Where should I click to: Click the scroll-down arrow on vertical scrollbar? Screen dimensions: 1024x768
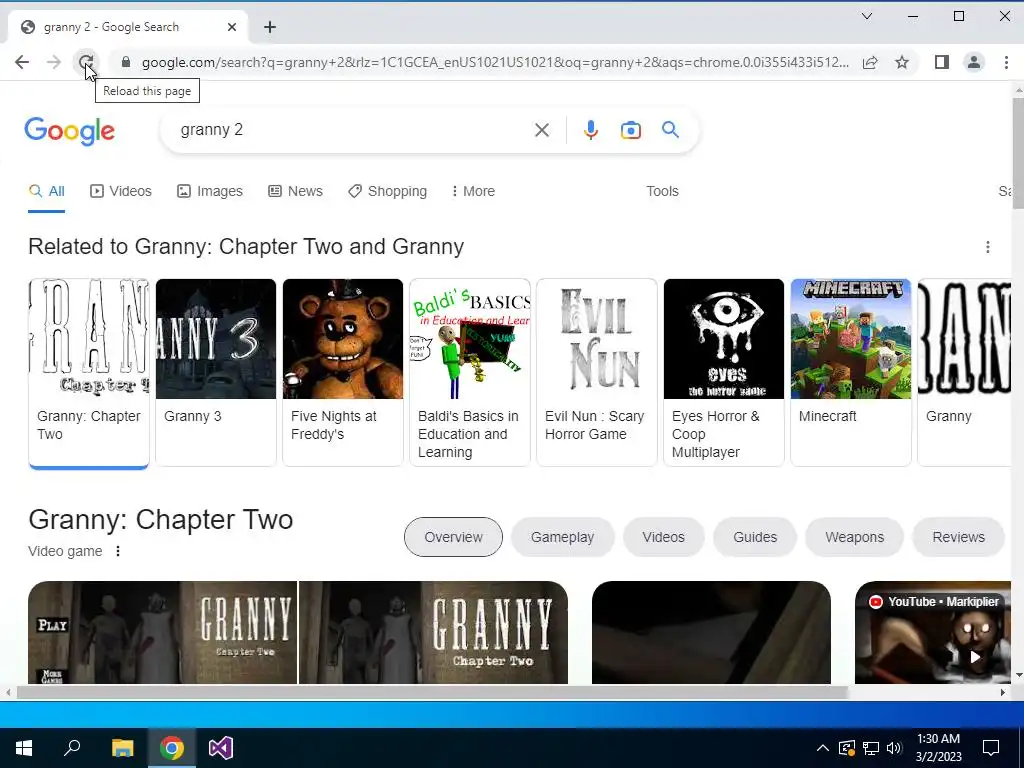pyautogui.click(x=1018, y=675)
